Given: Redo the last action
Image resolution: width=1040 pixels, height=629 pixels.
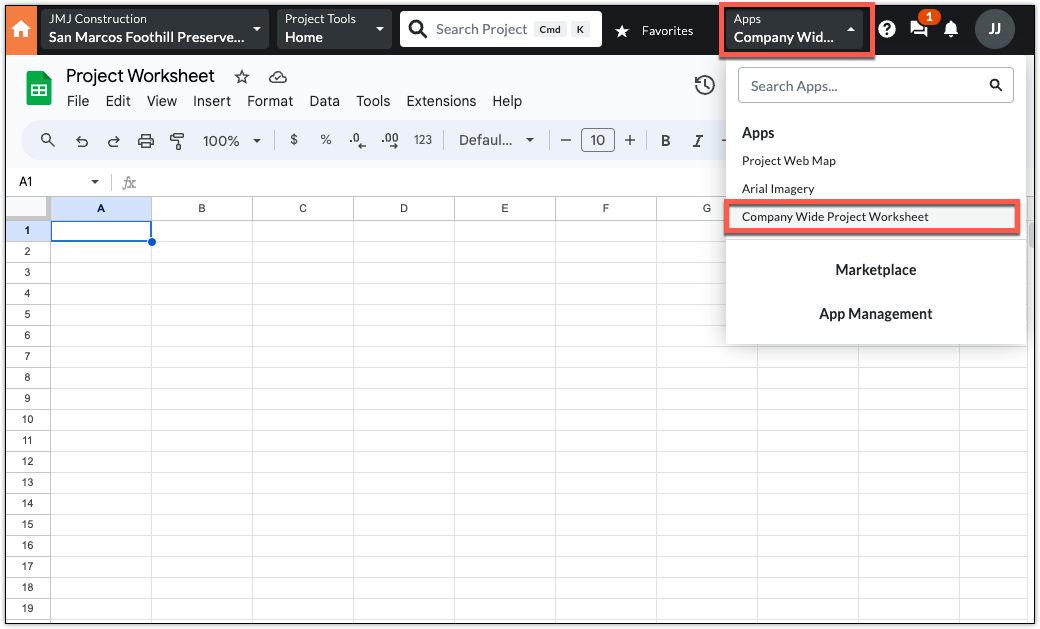Looking at the screenshot, I should (x=113, y=141).
